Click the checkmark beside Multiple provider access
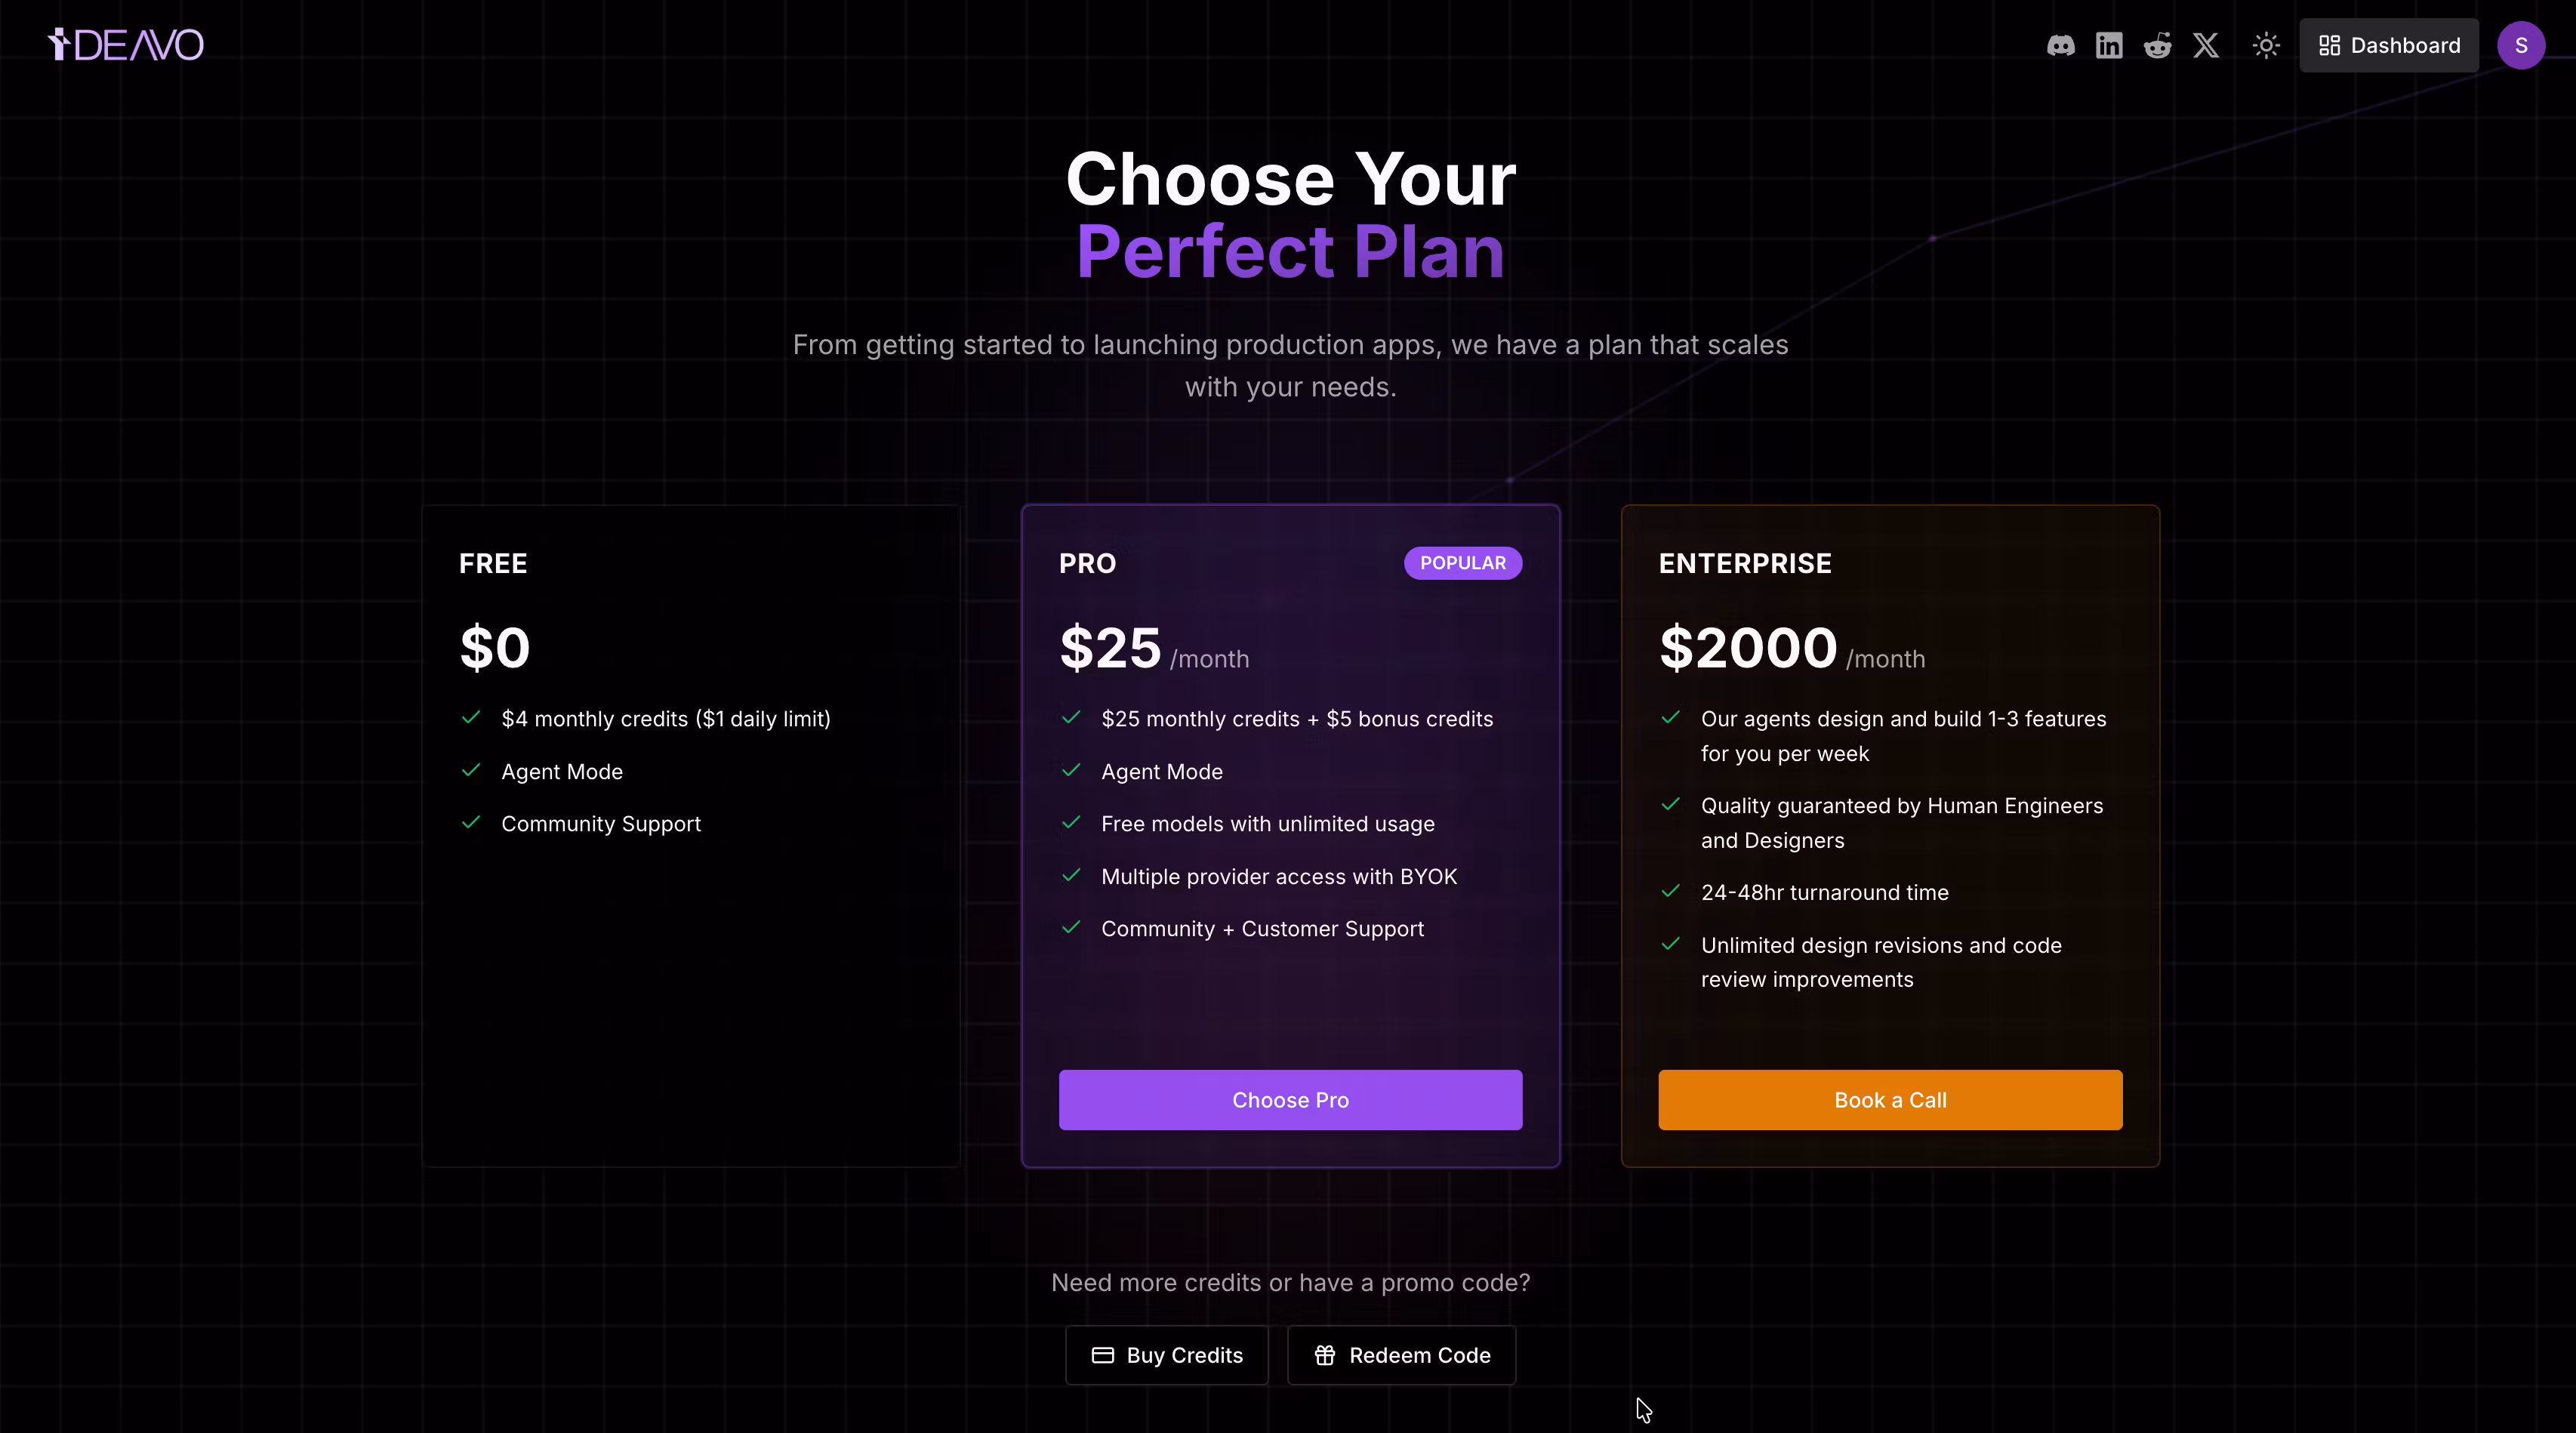 1071,875
